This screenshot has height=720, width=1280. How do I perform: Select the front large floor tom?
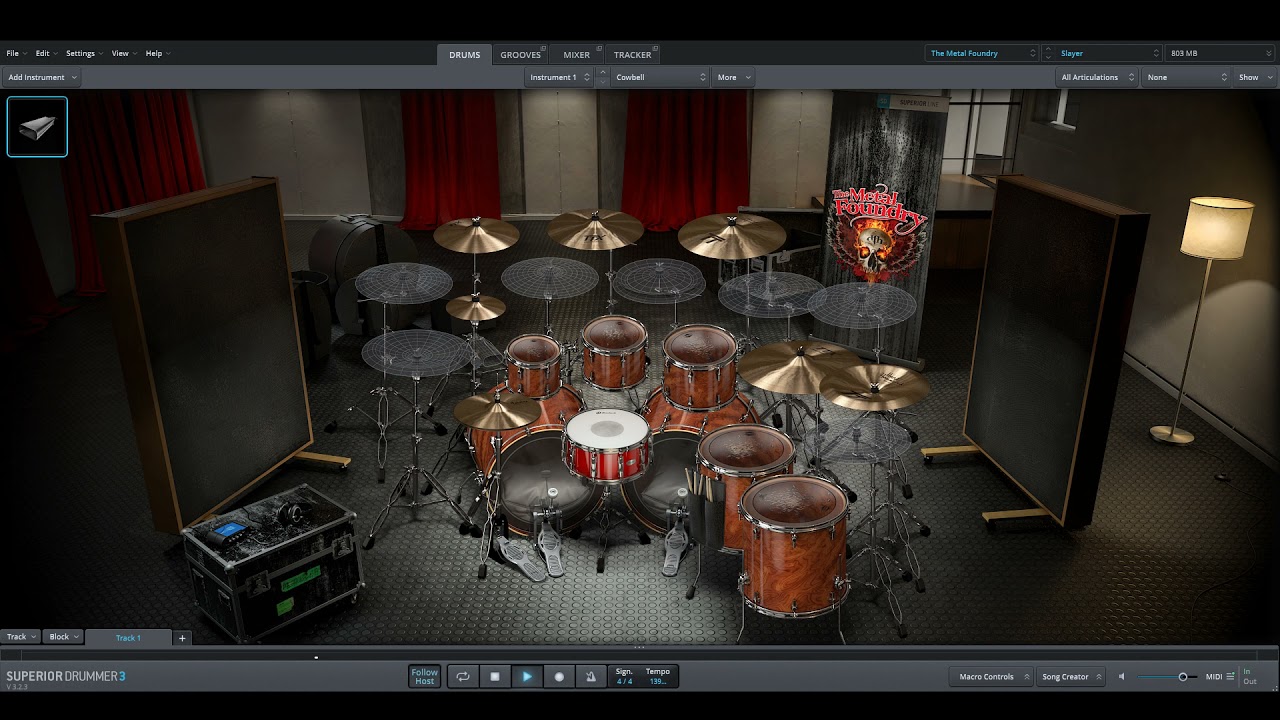click(795, 545)
